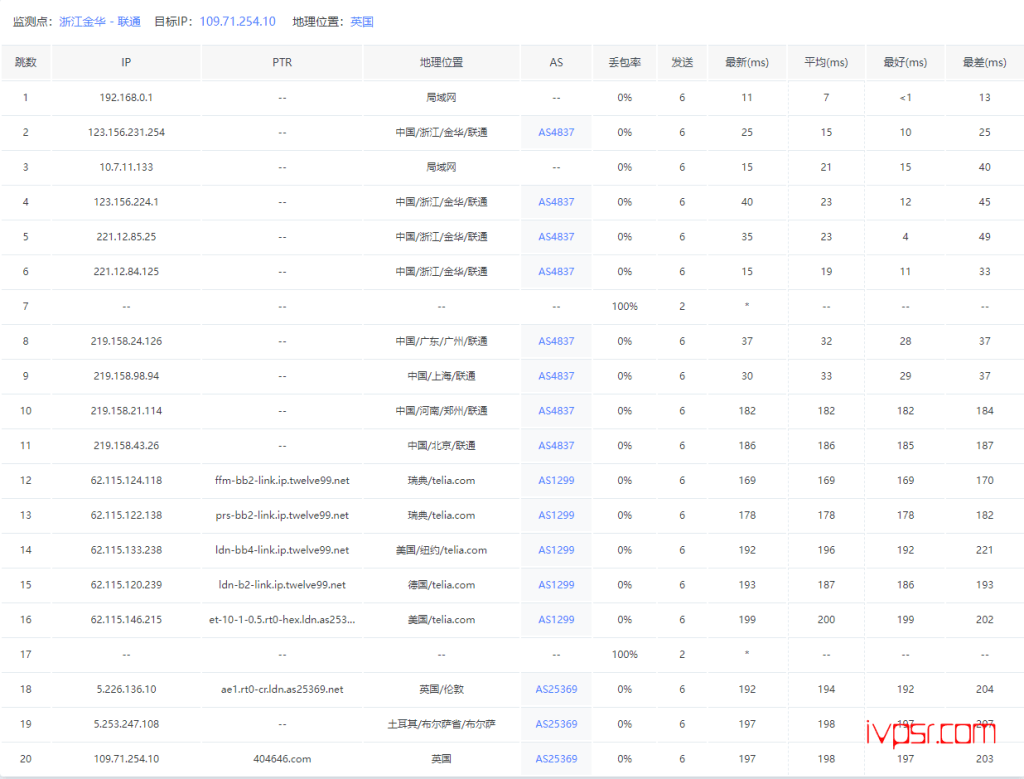Open the 英国 link beside 地理位置 label at top
Screen dimensions: 1024x779
[362, 22]
